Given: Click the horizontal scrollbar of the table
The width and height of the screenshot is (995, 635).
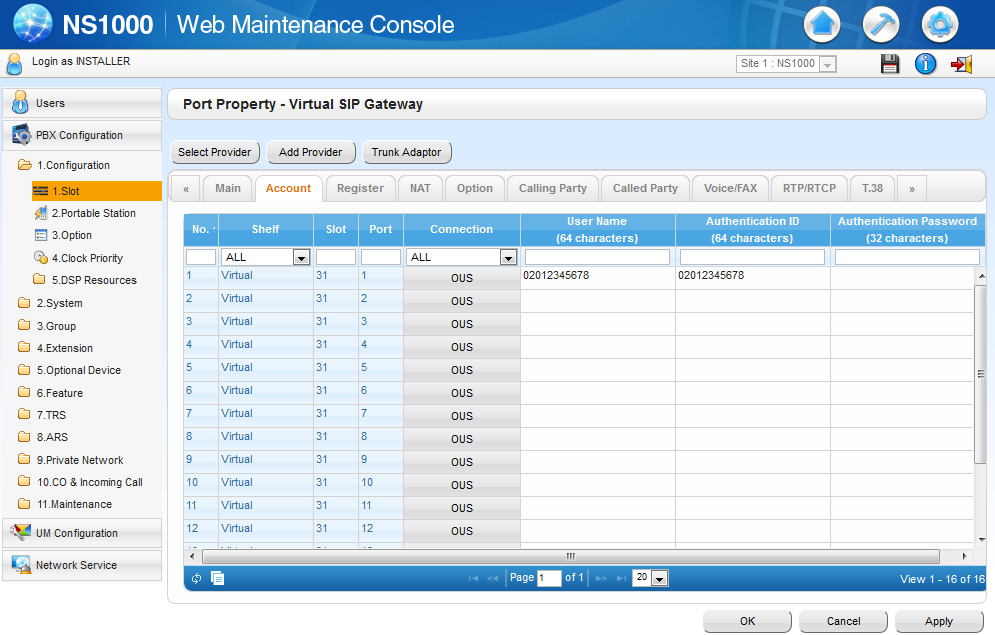Looking at the screenshot, I should [570, 556].
